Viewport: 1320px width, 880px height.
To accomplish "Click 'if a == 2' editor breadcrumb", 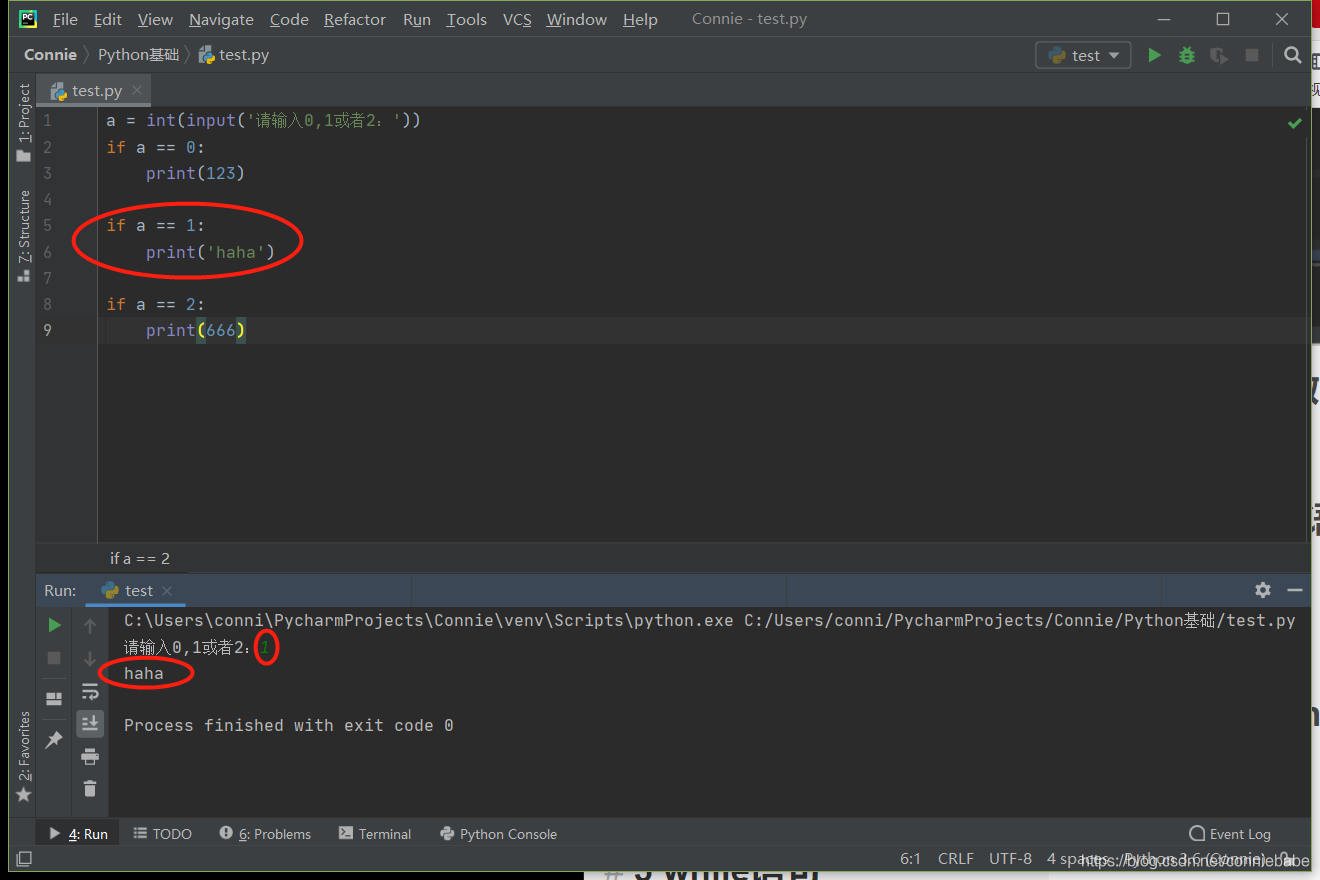I will coord(140,558).
